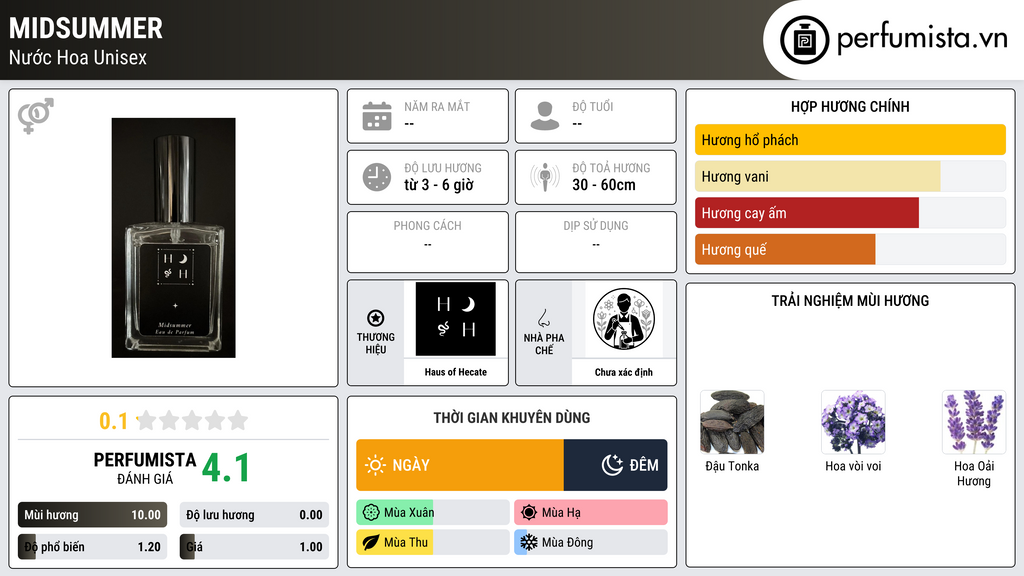Click the perfumista.vn bottle logo icon

pos(805,40)
